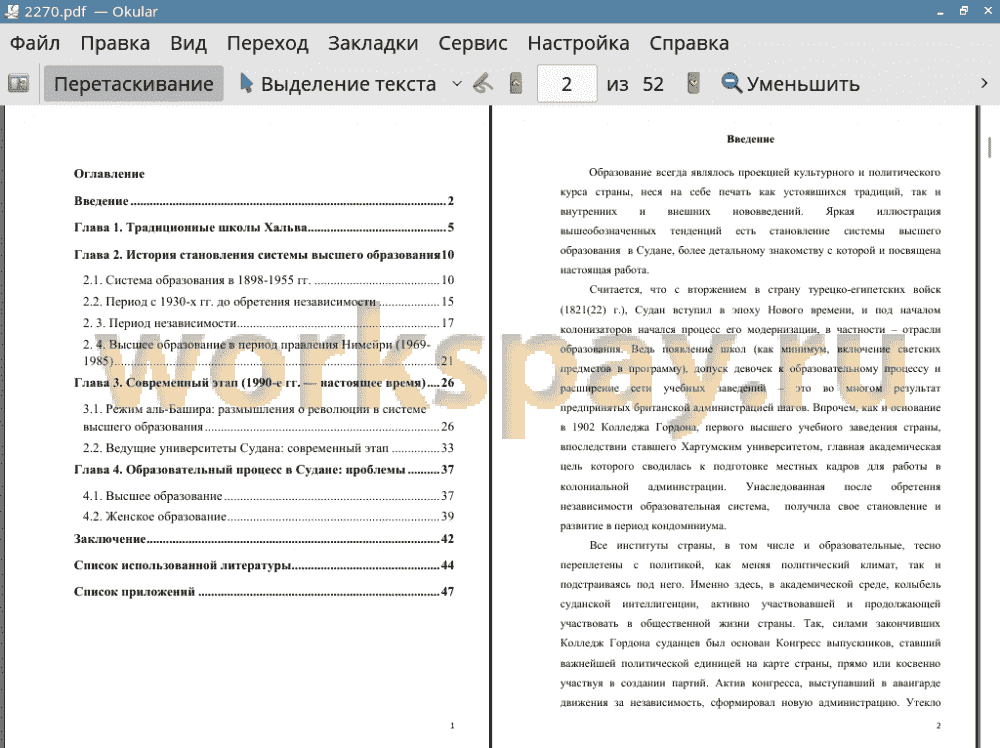Activate the Перетаскивание browse tool

(133, 84)
